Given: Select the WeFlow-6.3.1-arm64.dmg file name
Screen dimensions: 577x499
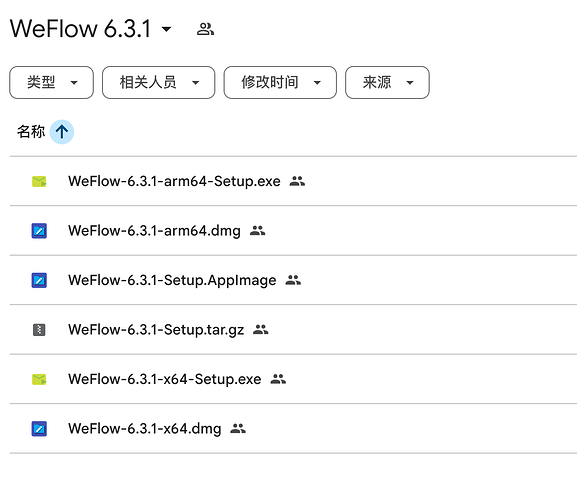Looking at the screenshot, I should coord(154,231).
